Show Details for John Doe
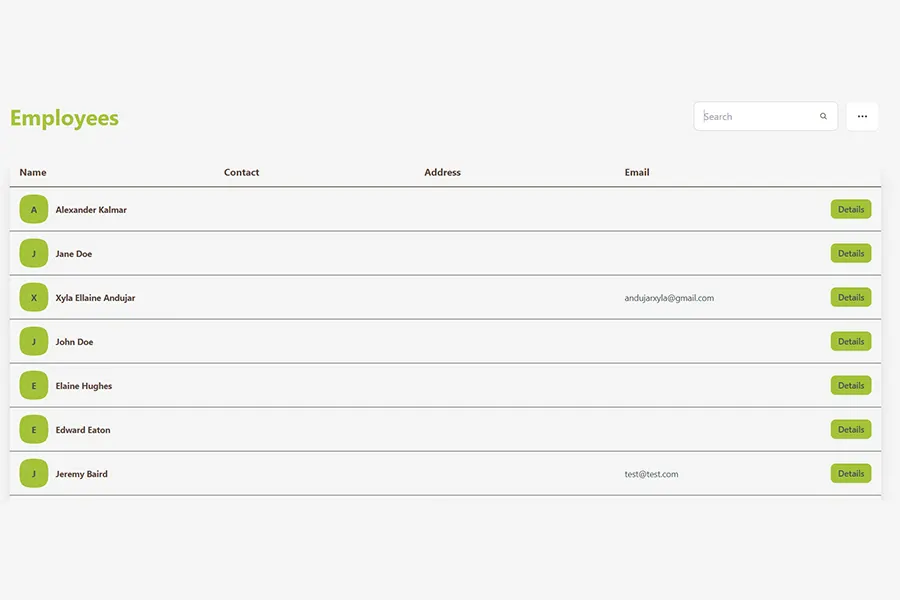900x600 pixels. pos(850,342)
